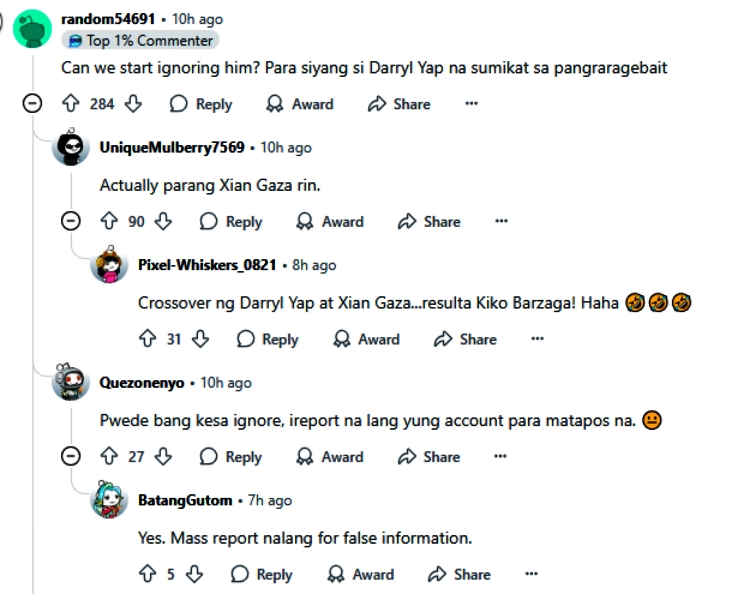Open Pixel-Whiskers_0821's avatar profile
This screenshot has height=594, width=750.
point(109,265)
